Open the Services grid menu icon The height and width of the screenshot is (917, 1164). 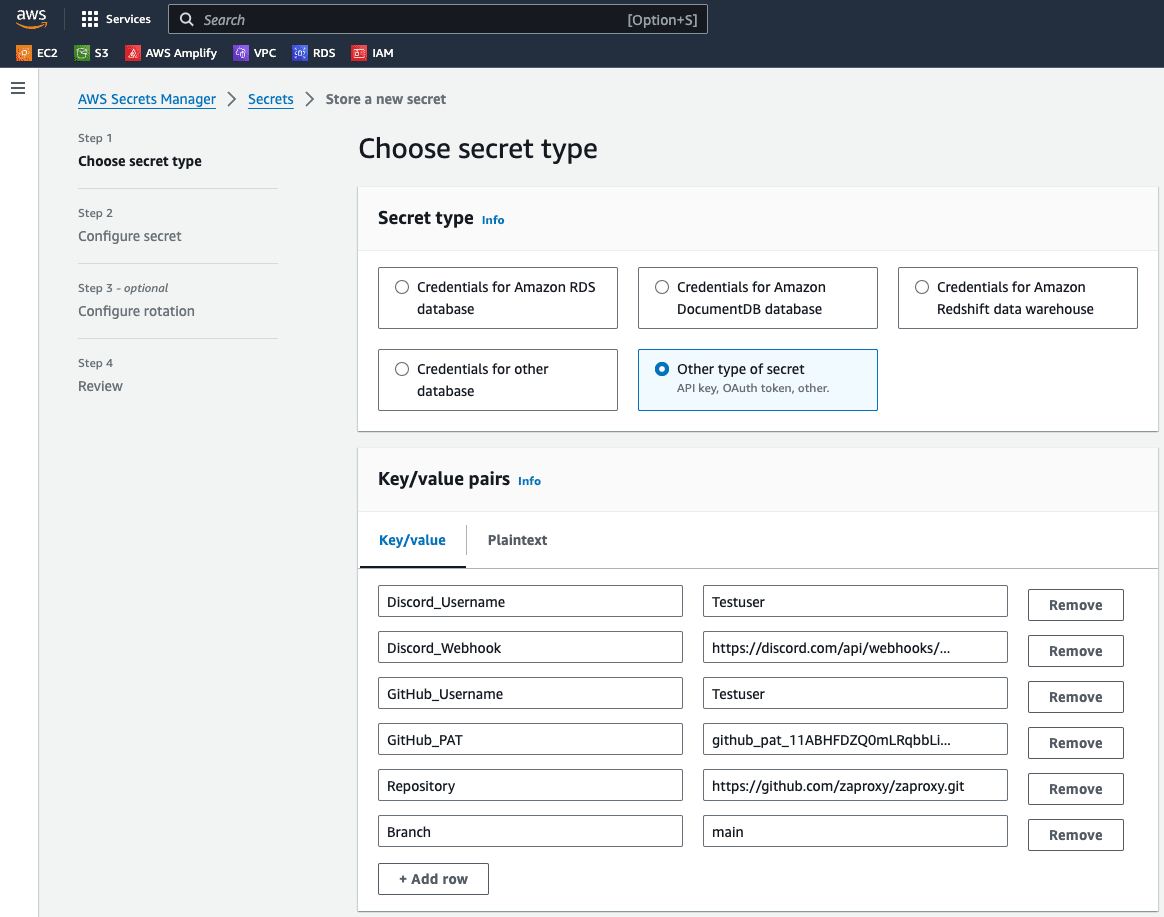pos(90,19)
